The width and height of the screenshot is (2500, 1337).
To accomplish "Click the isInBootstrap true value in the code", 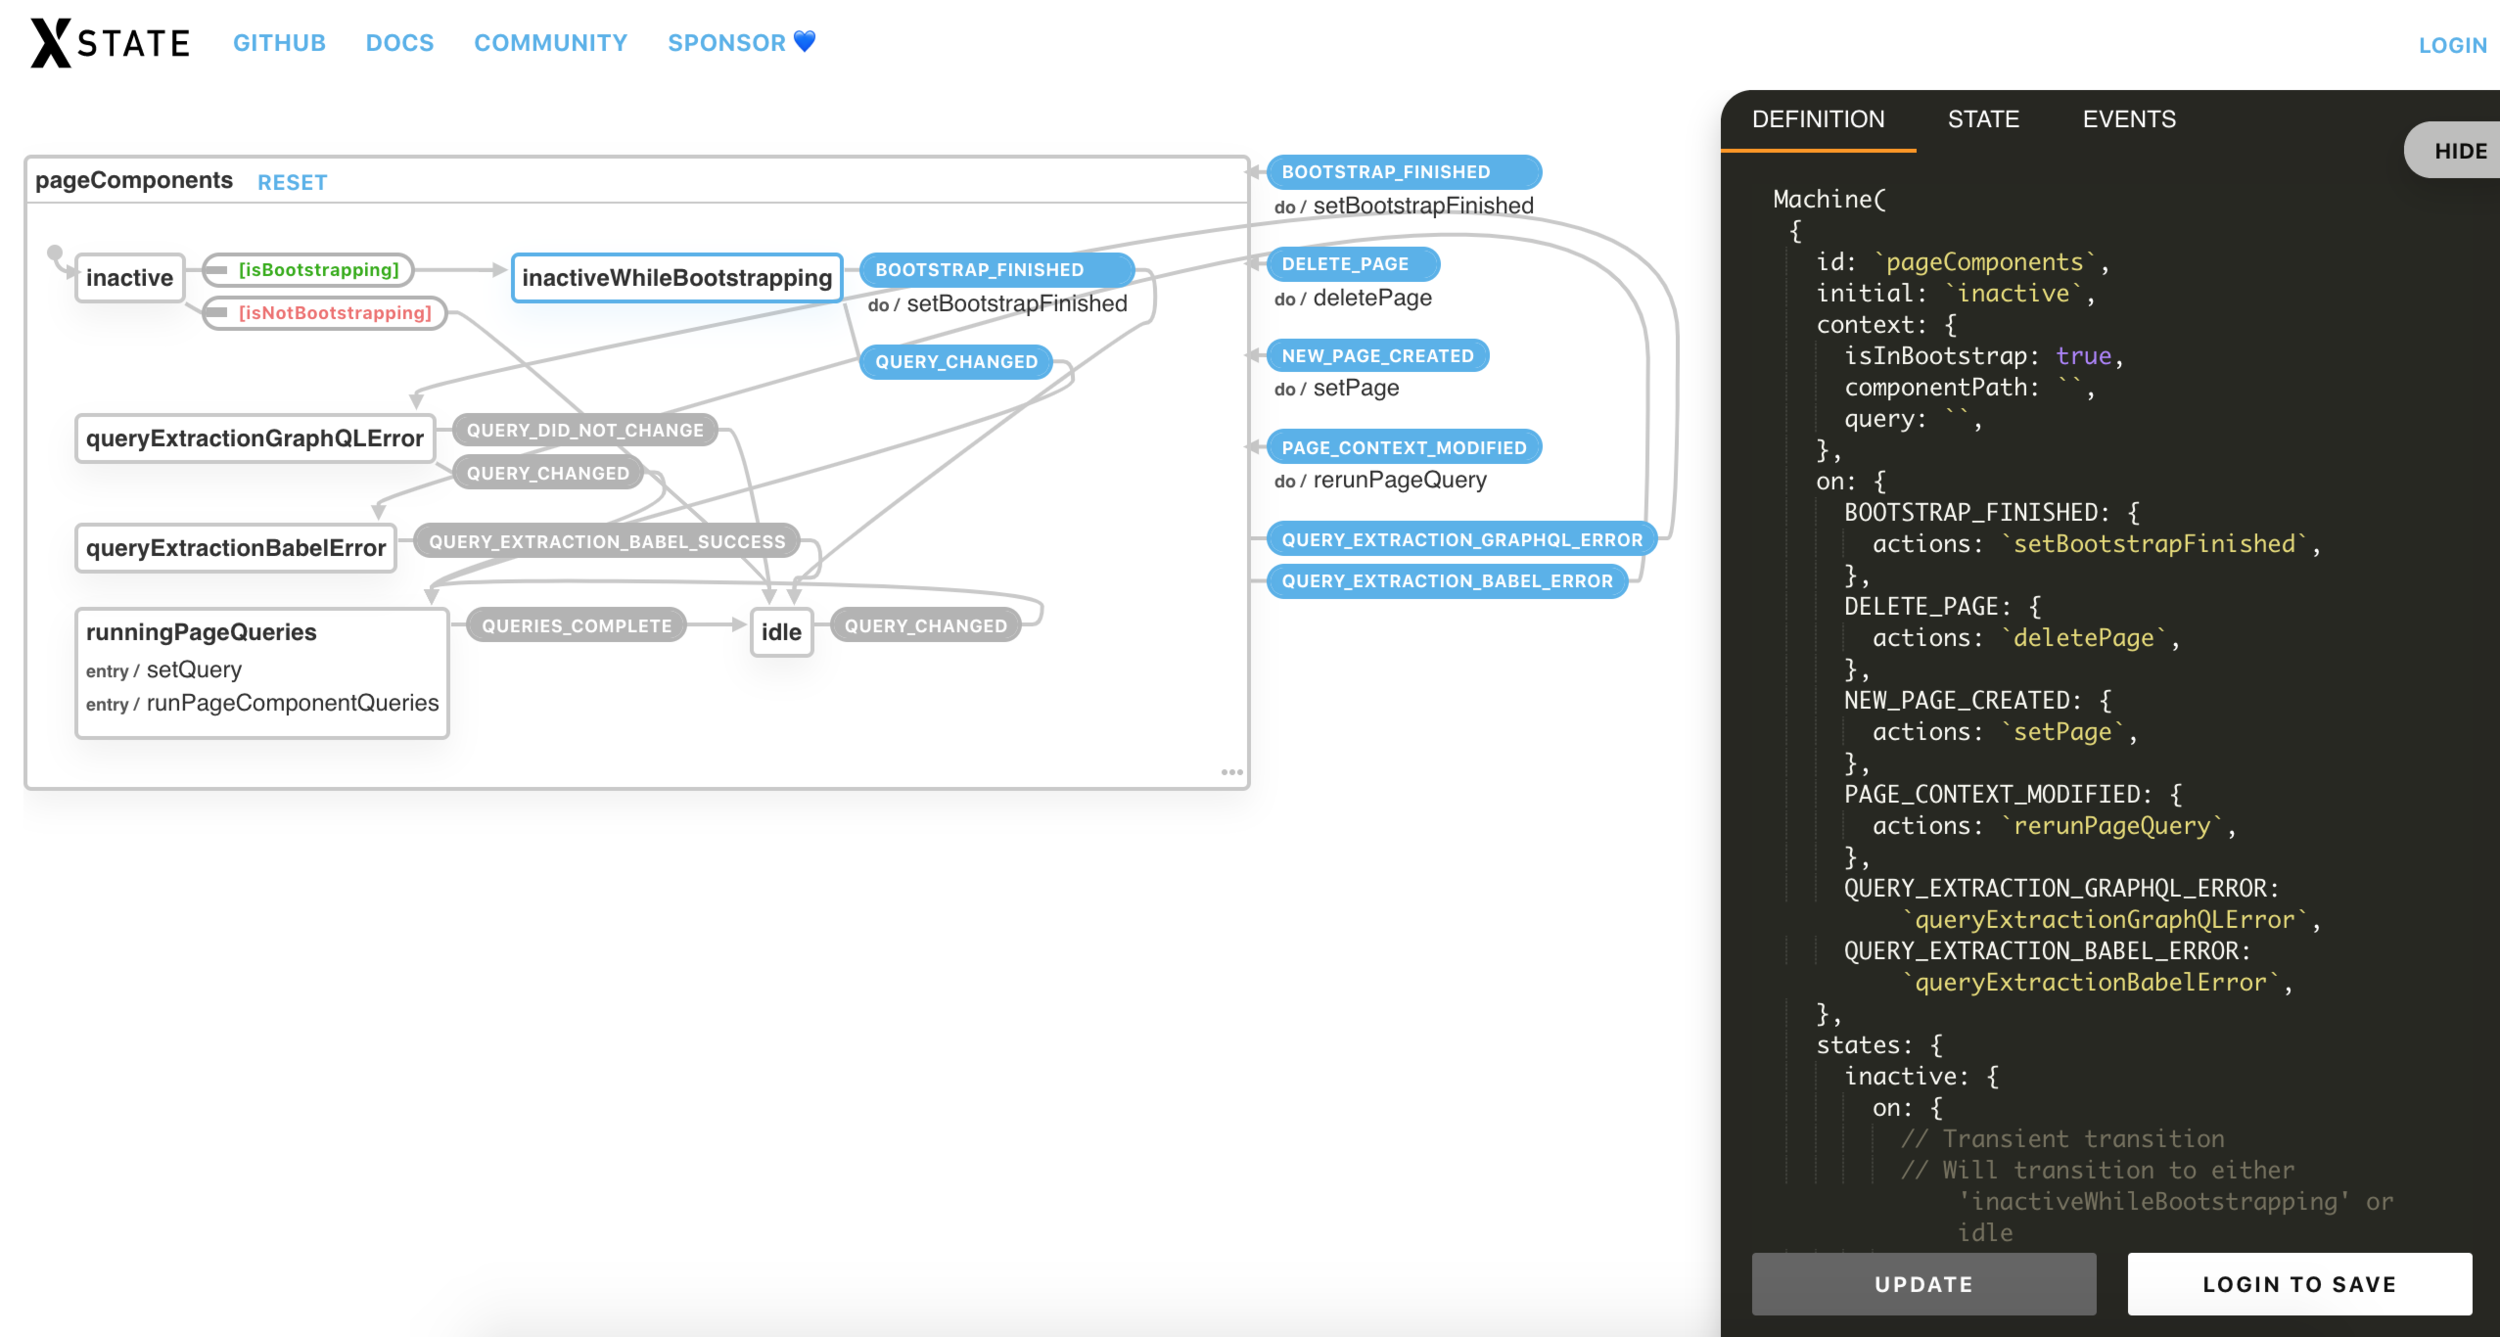I will click(2082, 356).
